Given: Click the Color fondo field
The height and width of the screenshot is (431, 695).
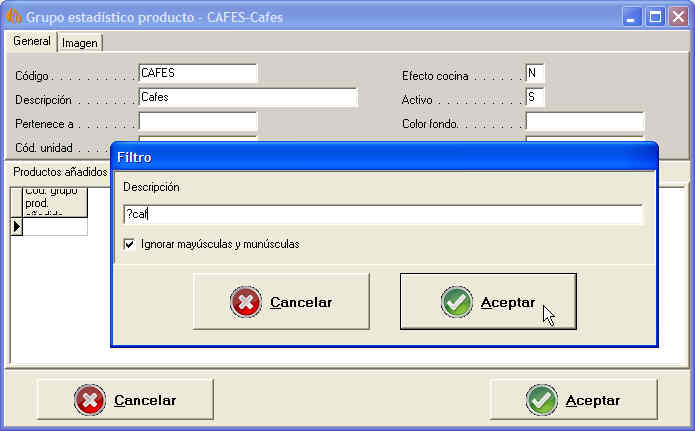Looking at the screenshot, I should 584,122.
